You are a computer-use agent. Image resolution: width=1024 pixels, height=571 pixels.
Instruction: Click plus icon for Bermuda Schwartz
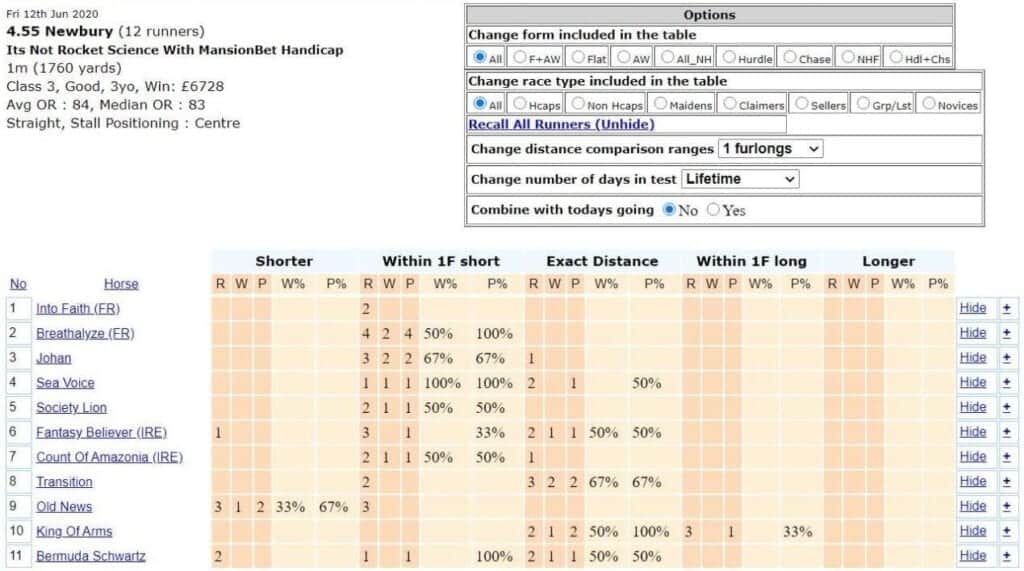coord(1006,556)
